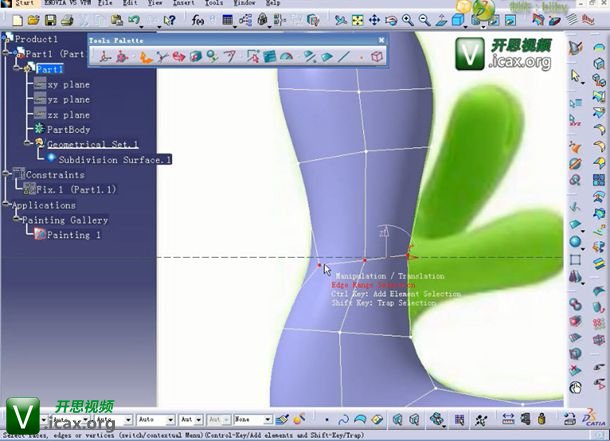Click the paint brush icon in bottom toolbar
This screenshot has height=441, width=610.
click(x=282, y=420)
